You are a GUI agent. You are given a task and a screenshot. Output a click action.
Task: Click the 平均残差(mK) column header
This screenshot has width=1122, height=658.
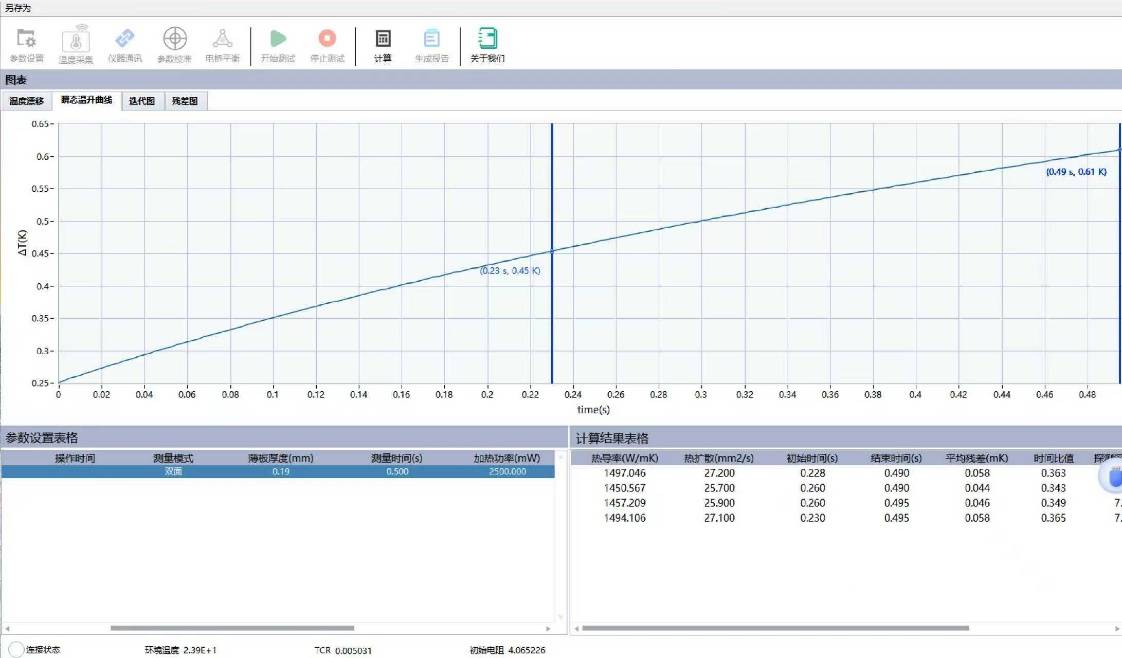pos(977,458)
